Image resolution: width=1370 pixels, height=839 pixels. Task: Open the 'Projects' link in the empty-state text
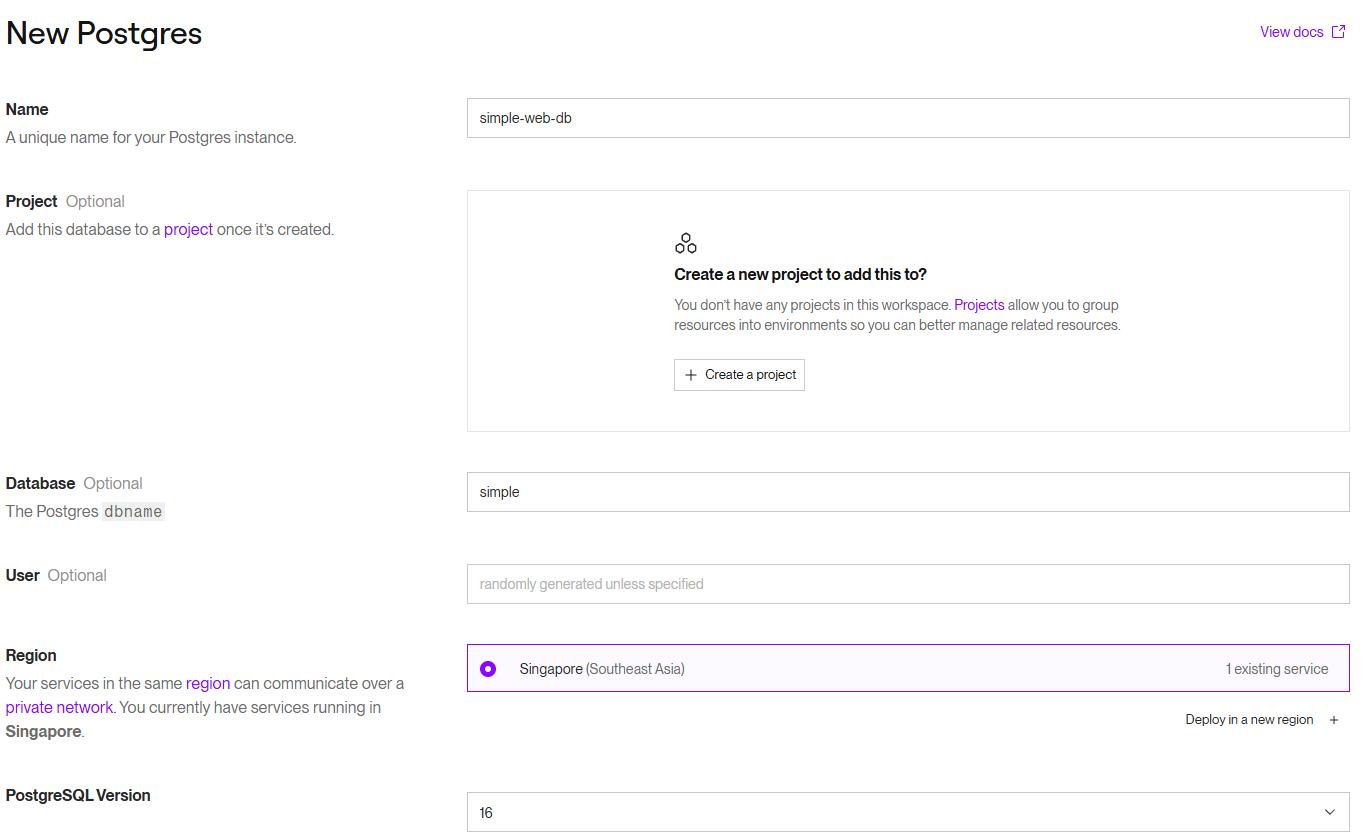pos(979,305)
